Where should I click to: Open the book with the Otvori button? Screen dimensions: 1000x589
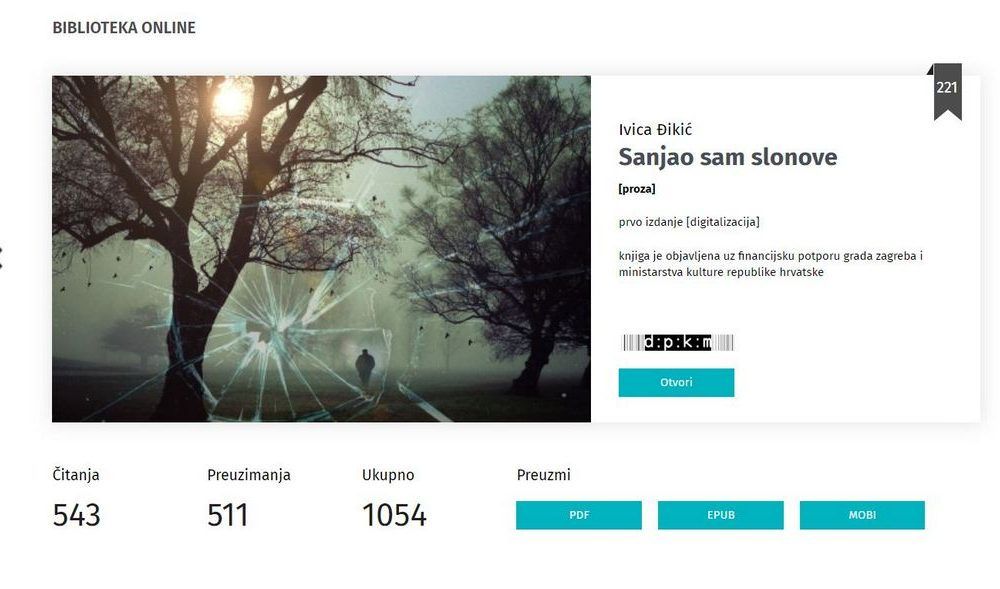click(676, 382)
